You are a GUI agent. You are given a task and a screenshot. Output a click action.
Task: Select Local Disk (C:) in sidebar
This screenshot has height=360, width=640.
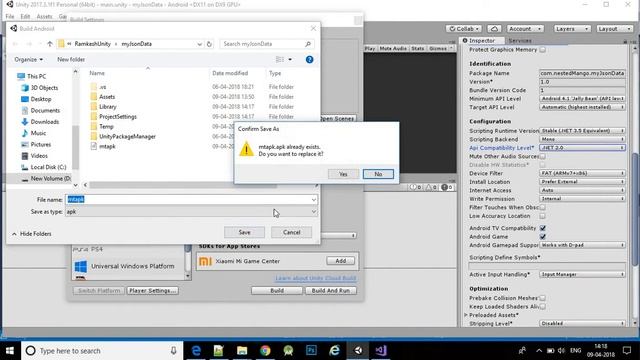point(48,167)
